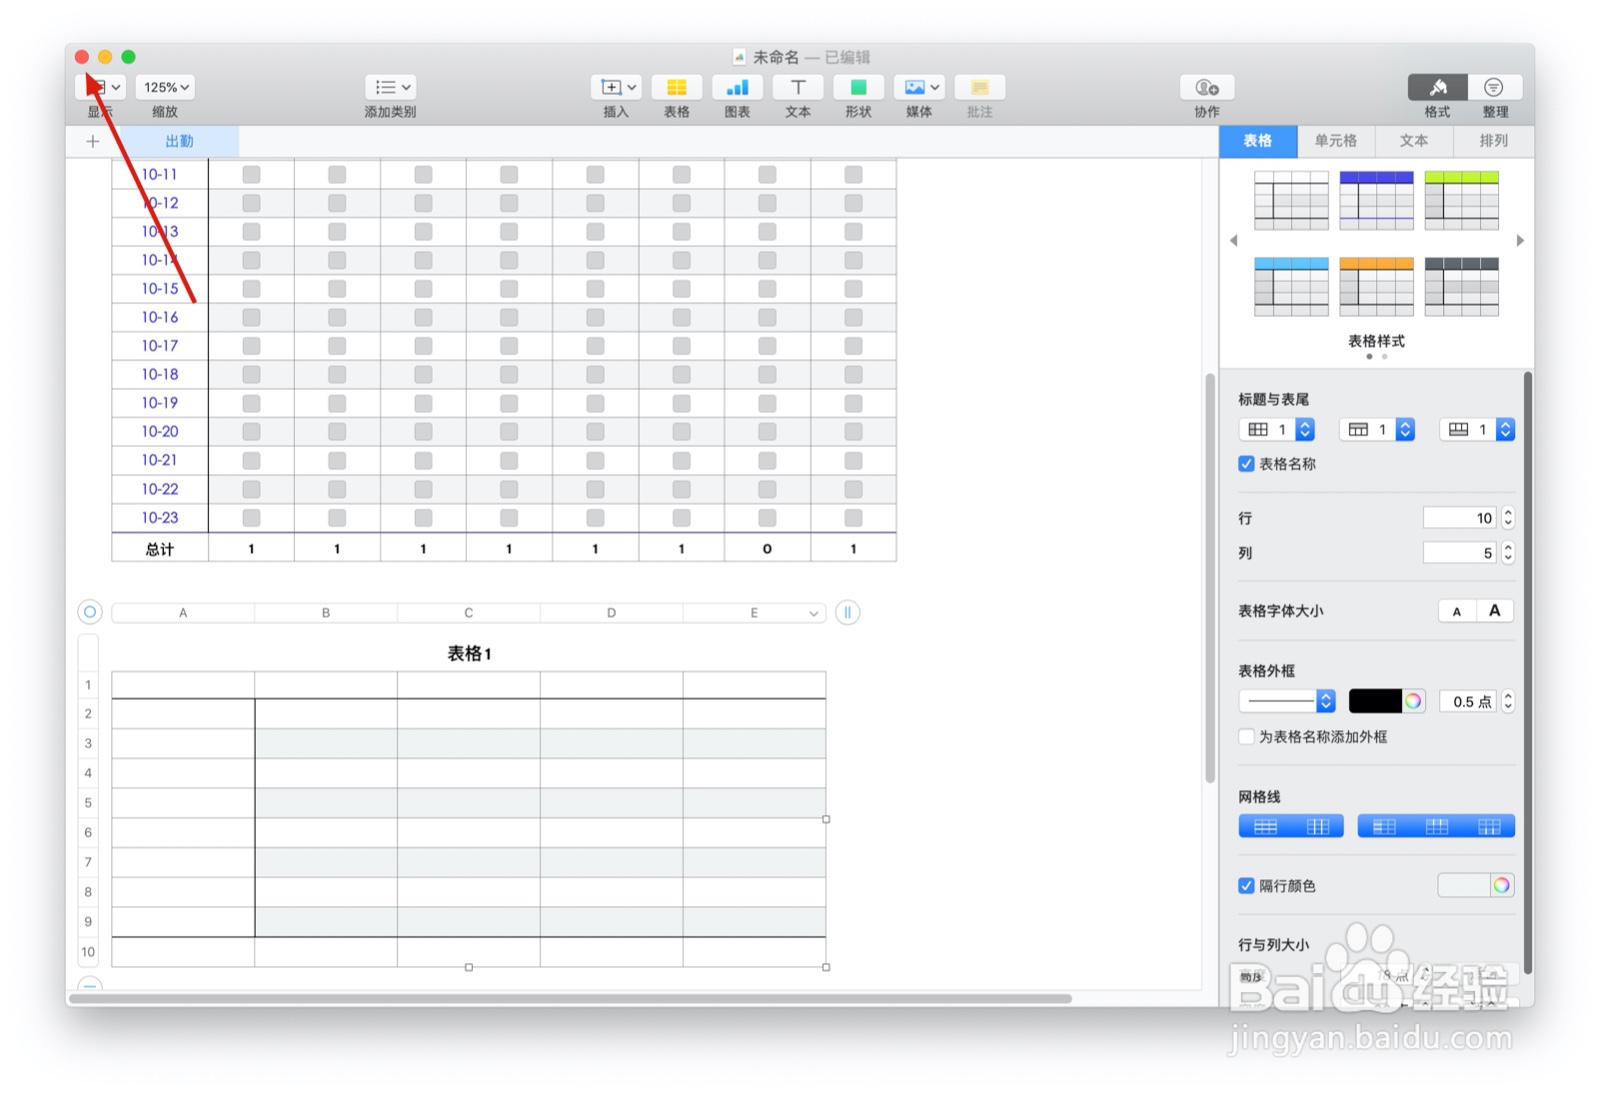Select the 出勤 sheet tab
The width and height of the screenshot is (1600, 1093).
tap(179, 141)
